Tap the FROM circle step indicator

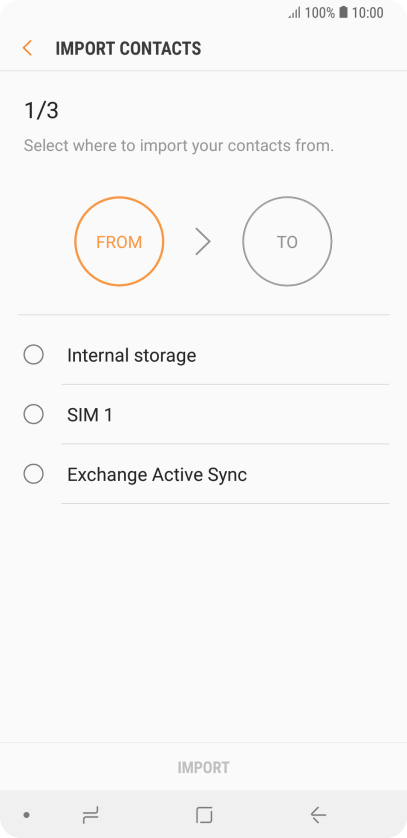coord(119,242)
